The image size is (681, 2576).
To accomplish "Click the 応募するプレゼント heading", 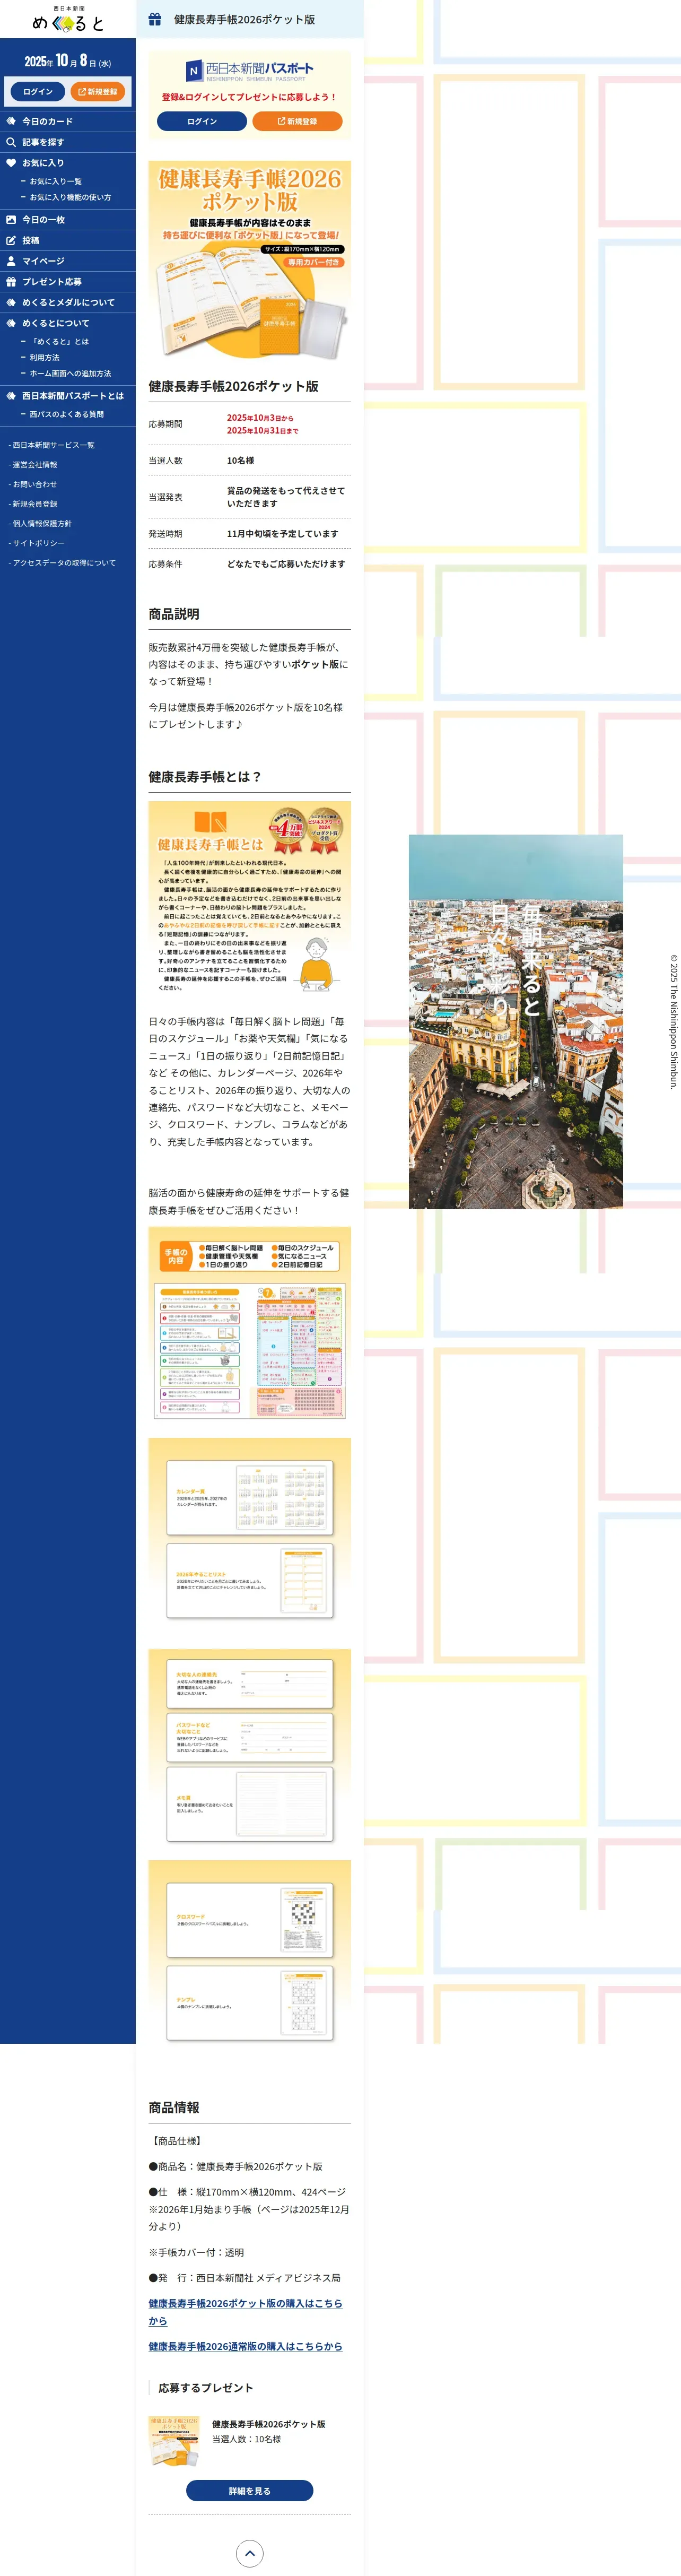I will [206, 2387].
